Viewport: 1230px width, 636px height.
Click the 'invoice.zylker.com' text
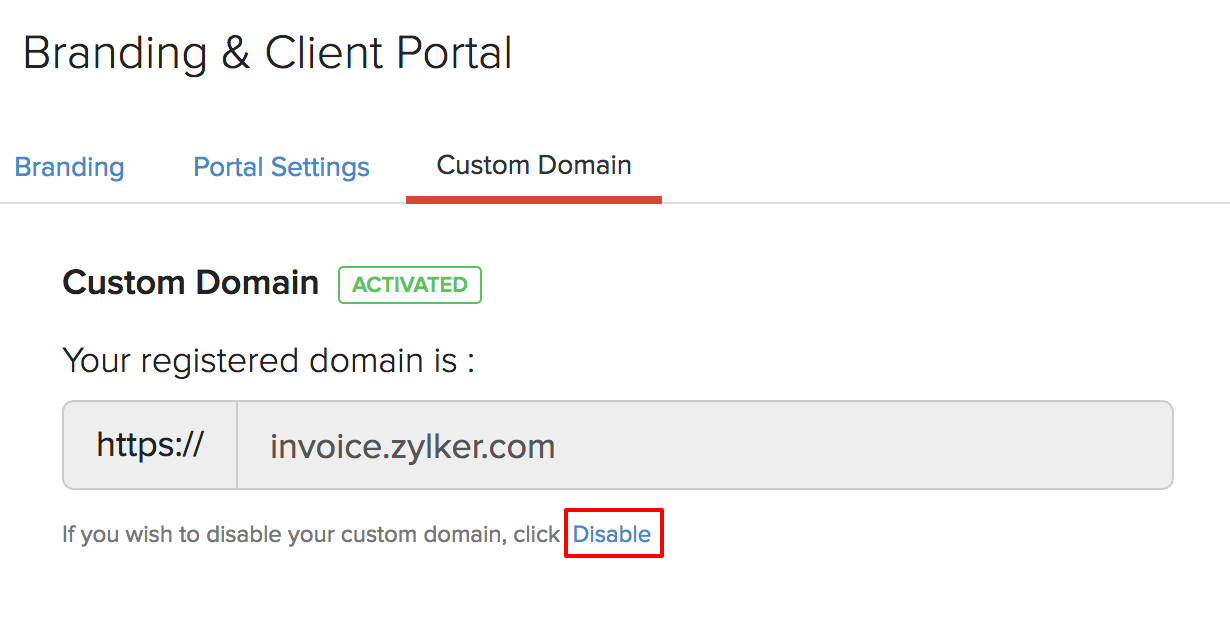pyautogui.click(x=412, y=446)
